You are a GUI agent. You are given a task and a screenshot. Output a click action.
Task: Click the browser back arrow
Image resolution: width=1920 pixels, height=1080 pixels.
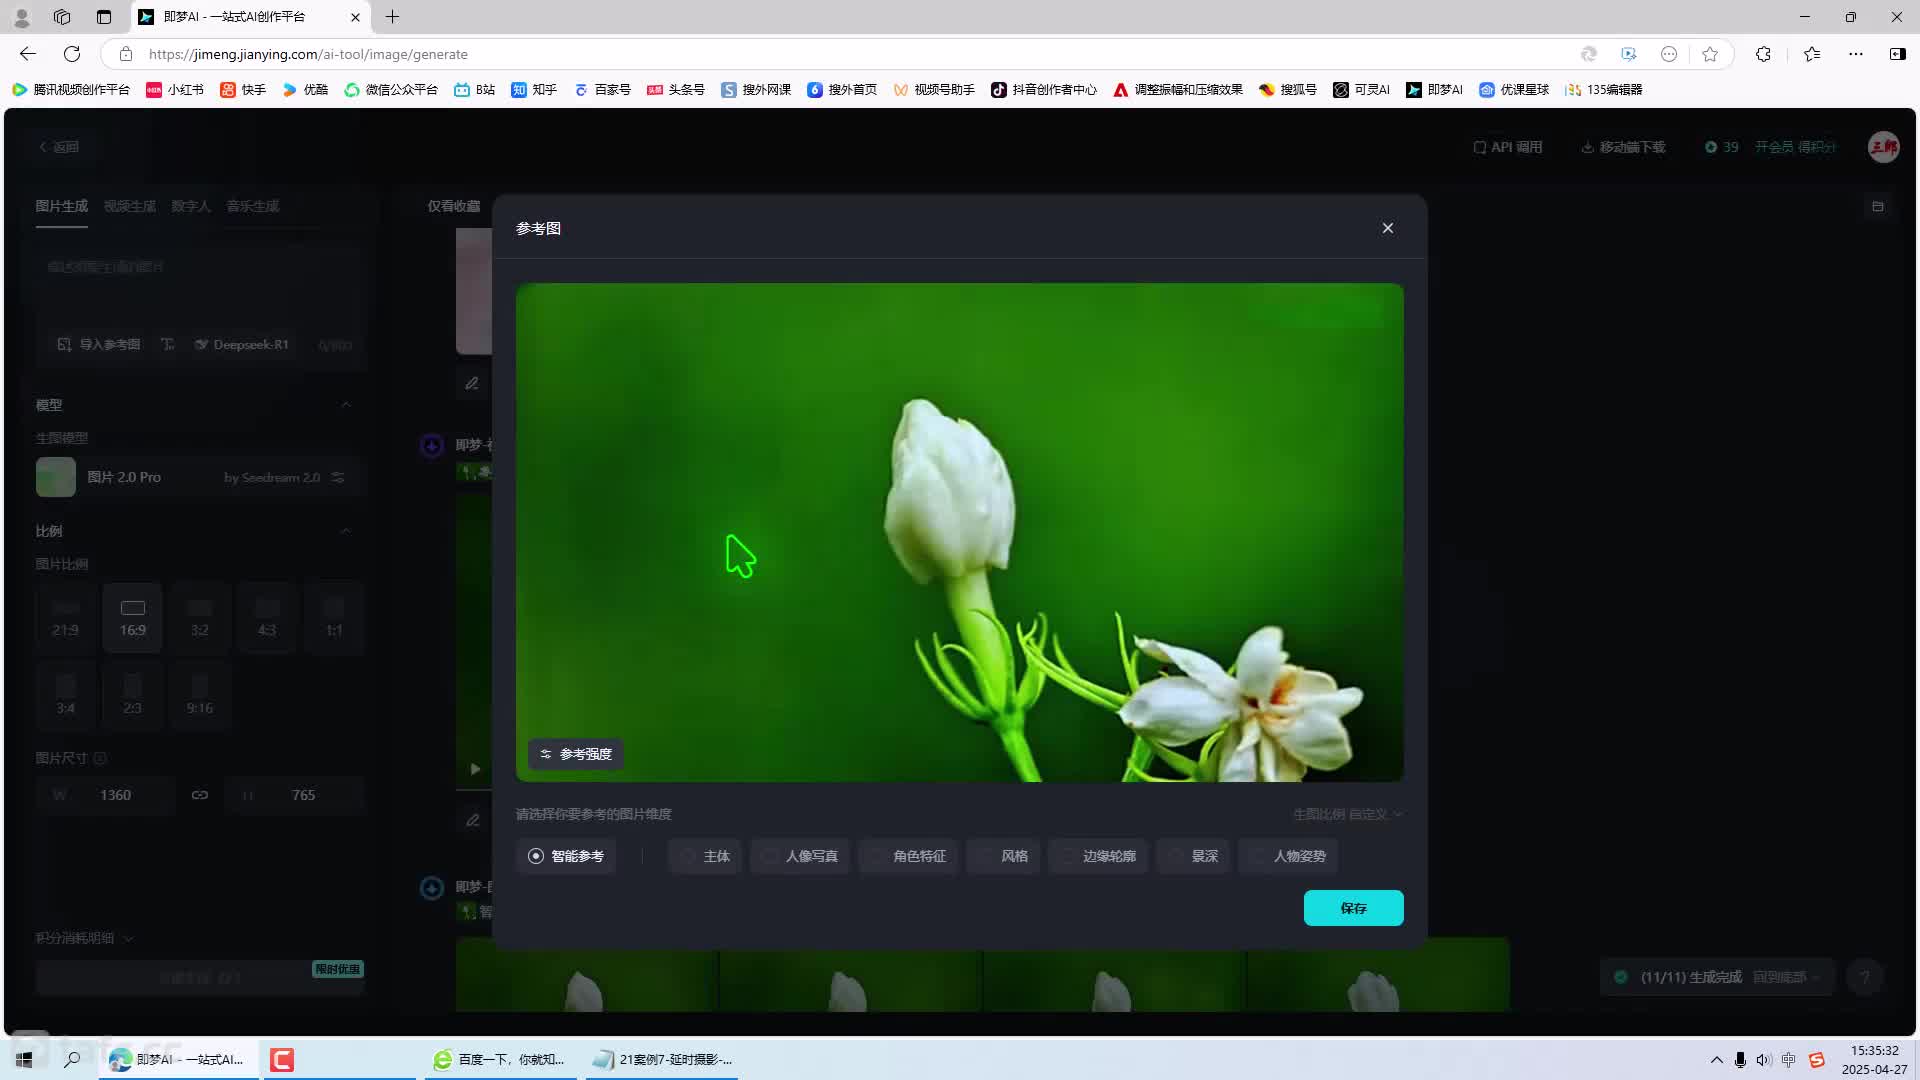[28, 54]
